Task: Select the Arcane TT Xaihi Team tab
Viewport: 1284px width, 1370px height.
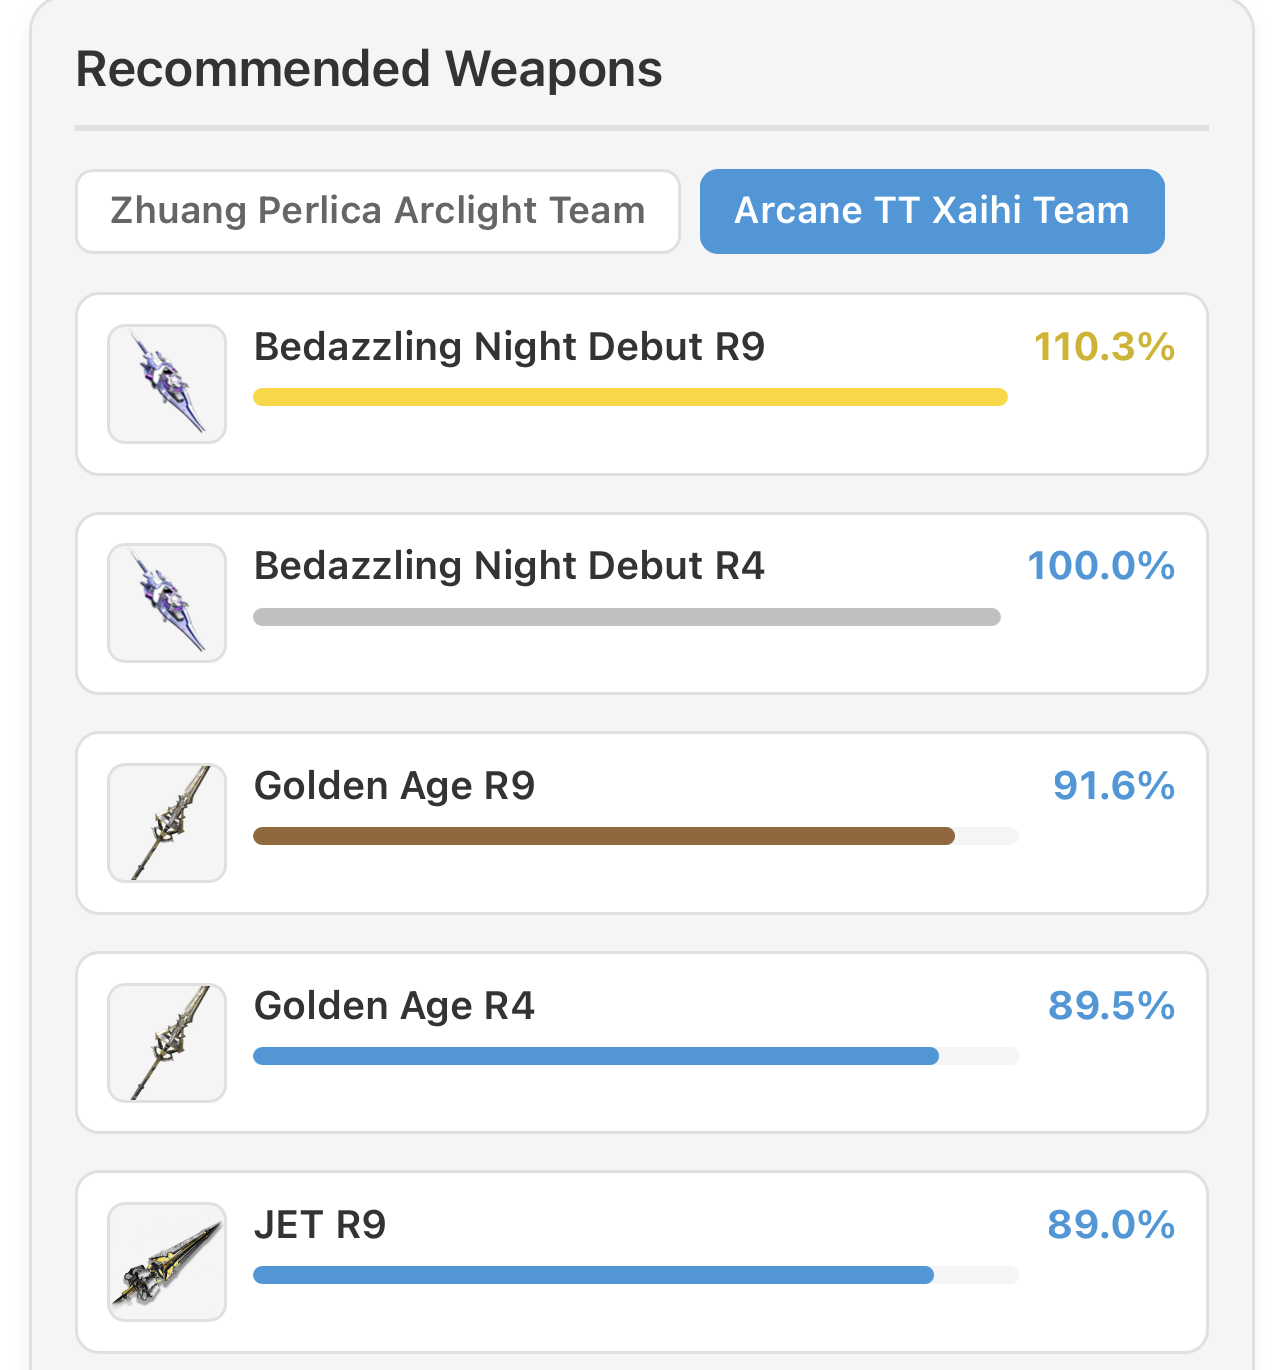Action: [x=932, y=211]
